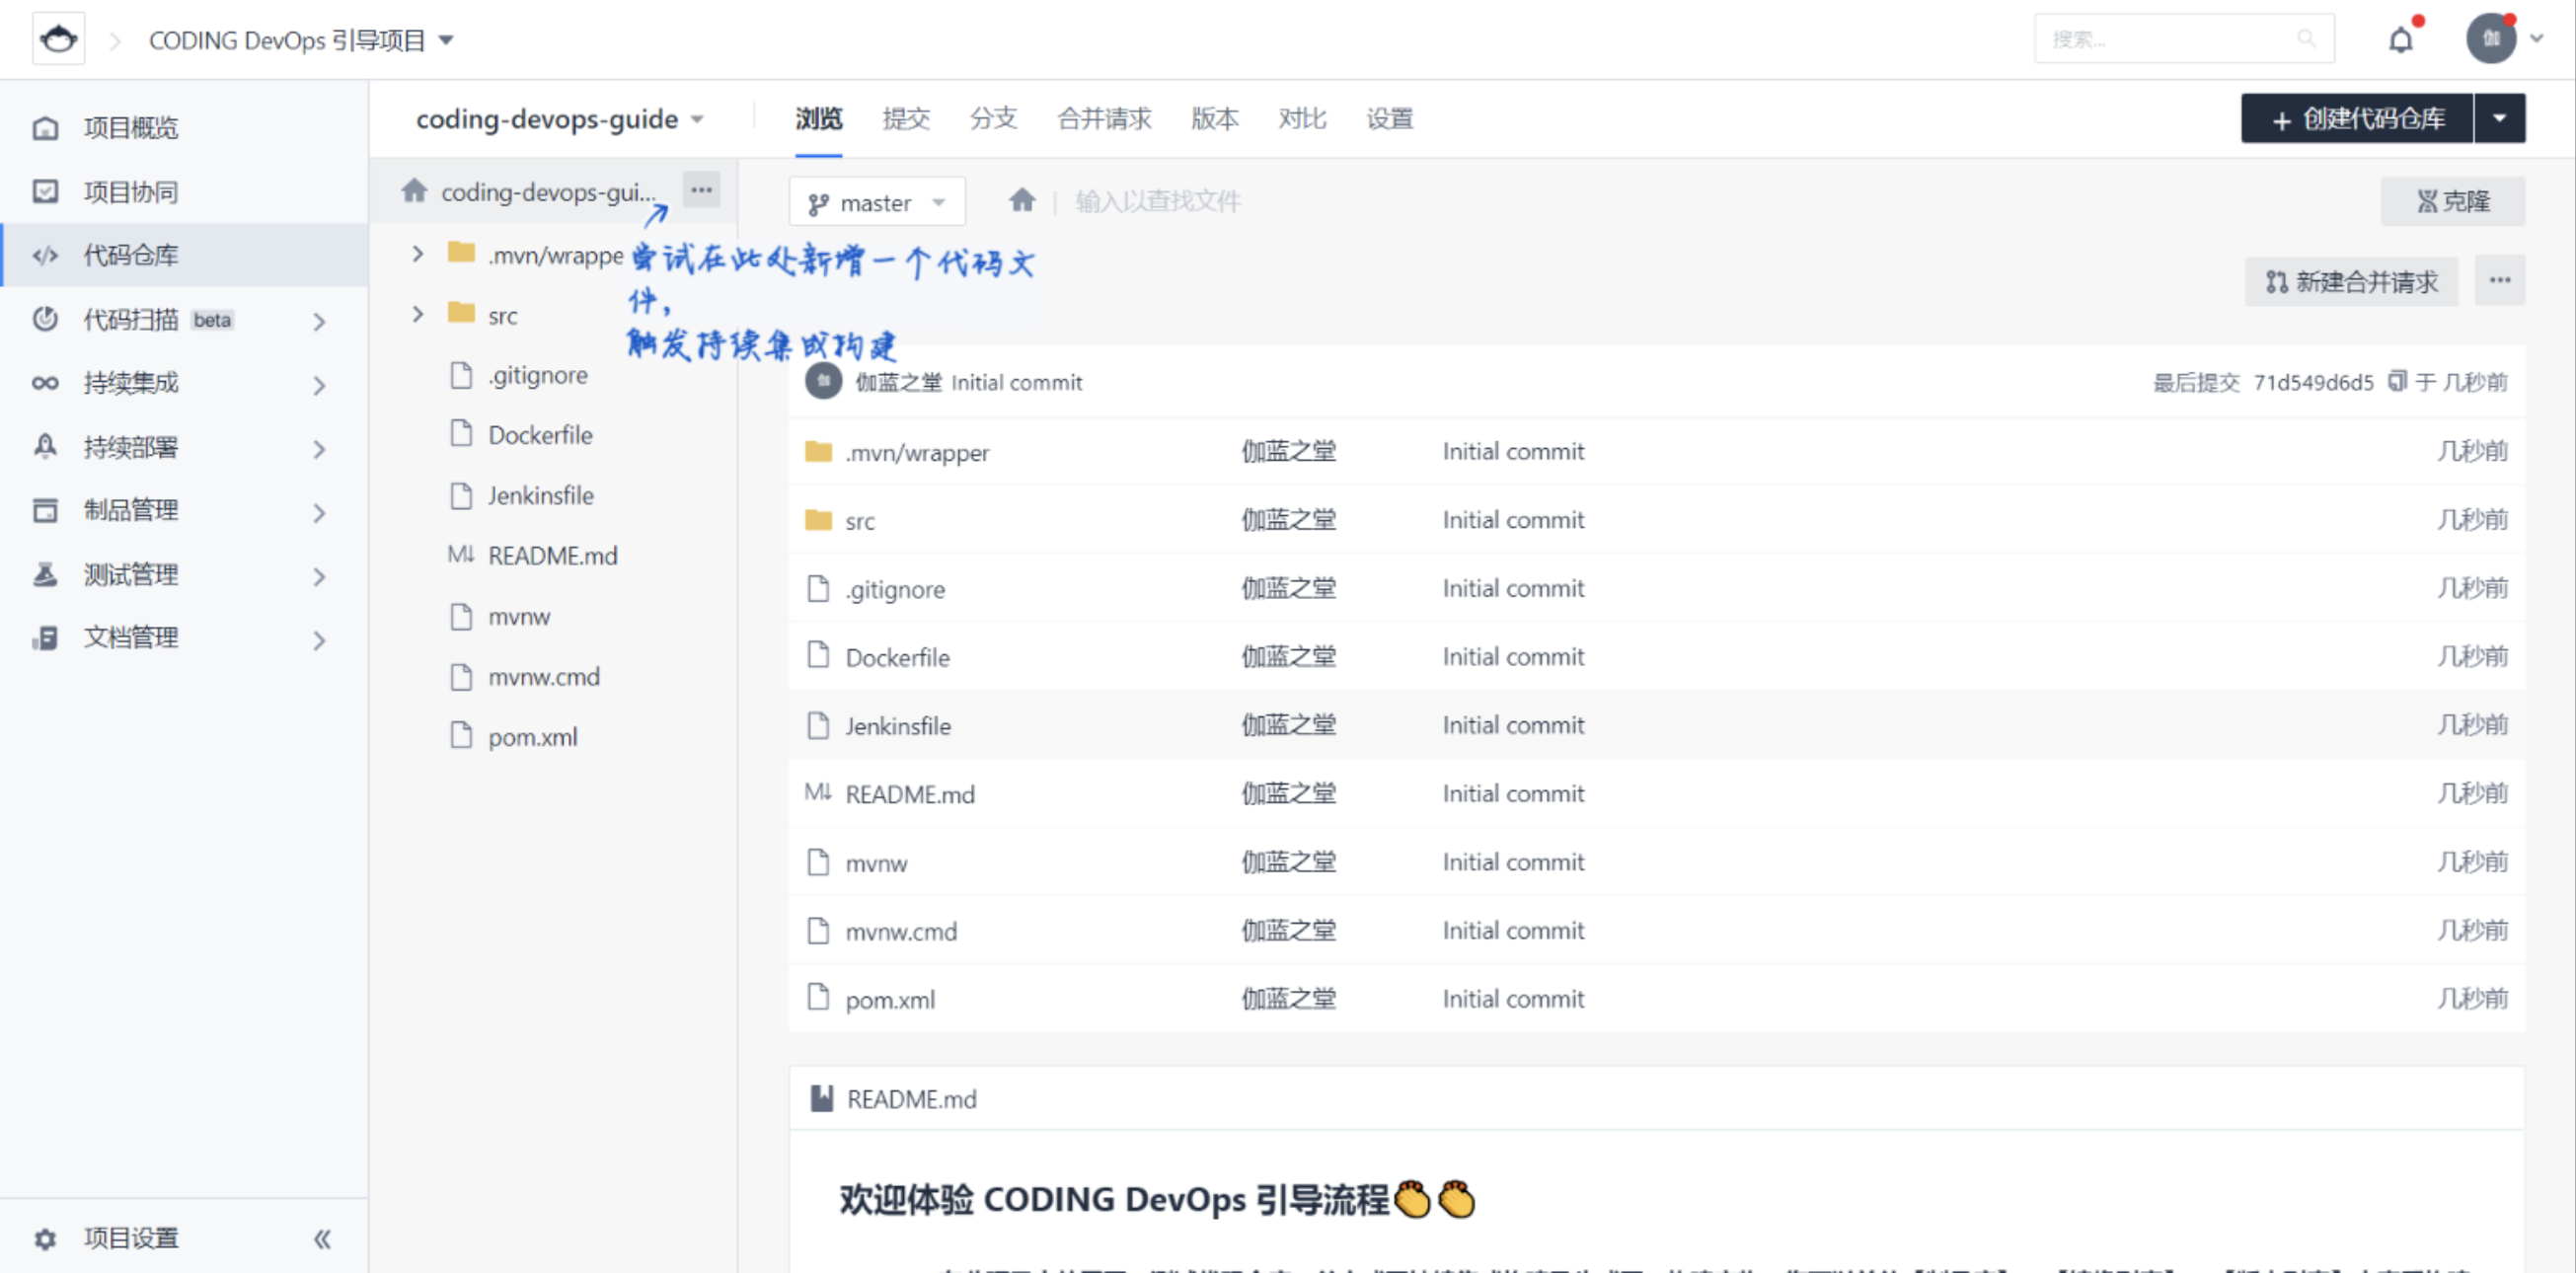Click the 代码扫描 sidebar icon
2576x1273 pixels.
tap(45, 319)
